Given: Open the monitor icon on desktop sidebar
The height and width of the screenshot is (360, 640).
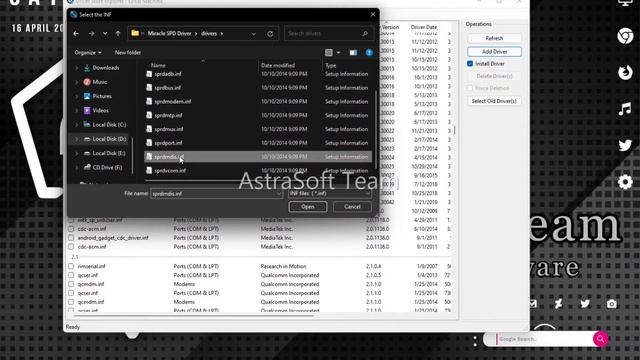Looking at the screenshot, I should [625, 3].
